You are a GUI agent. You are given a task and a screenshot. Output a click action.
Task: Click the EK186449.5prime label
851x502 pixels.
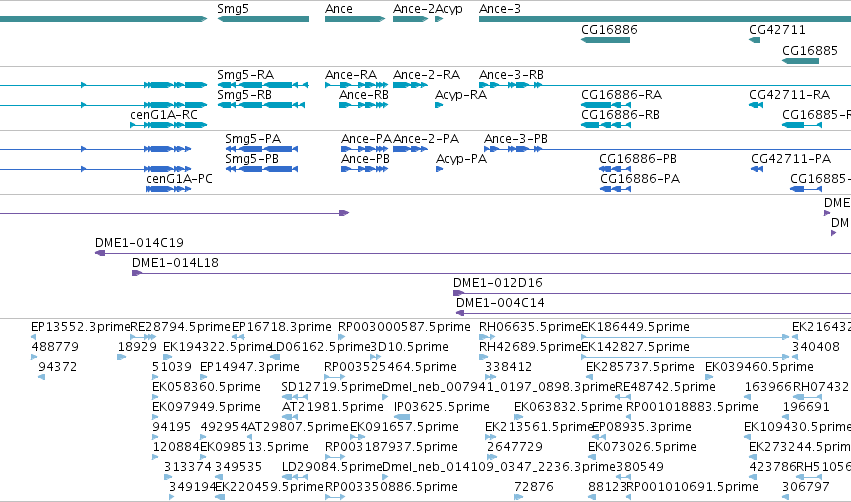(x=635, y=327)
